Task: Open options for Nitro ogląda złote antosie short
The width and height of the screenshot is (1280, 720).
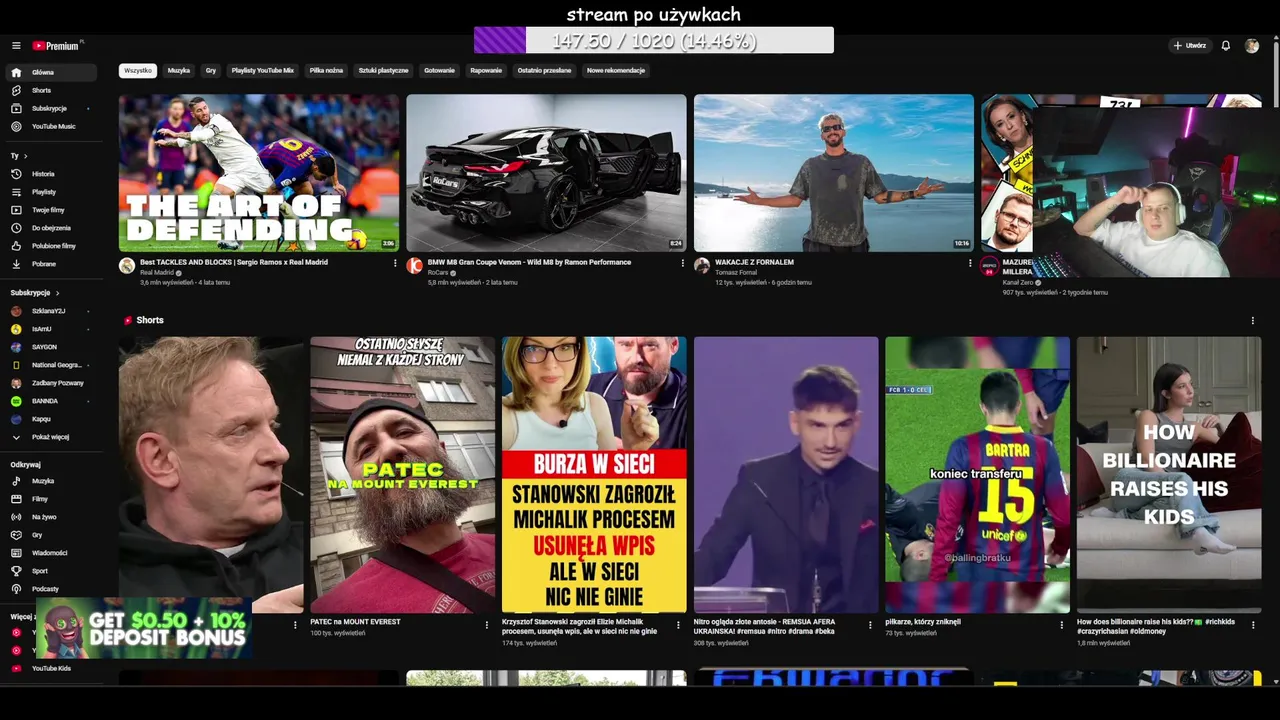Action: (x=870, y=625)
